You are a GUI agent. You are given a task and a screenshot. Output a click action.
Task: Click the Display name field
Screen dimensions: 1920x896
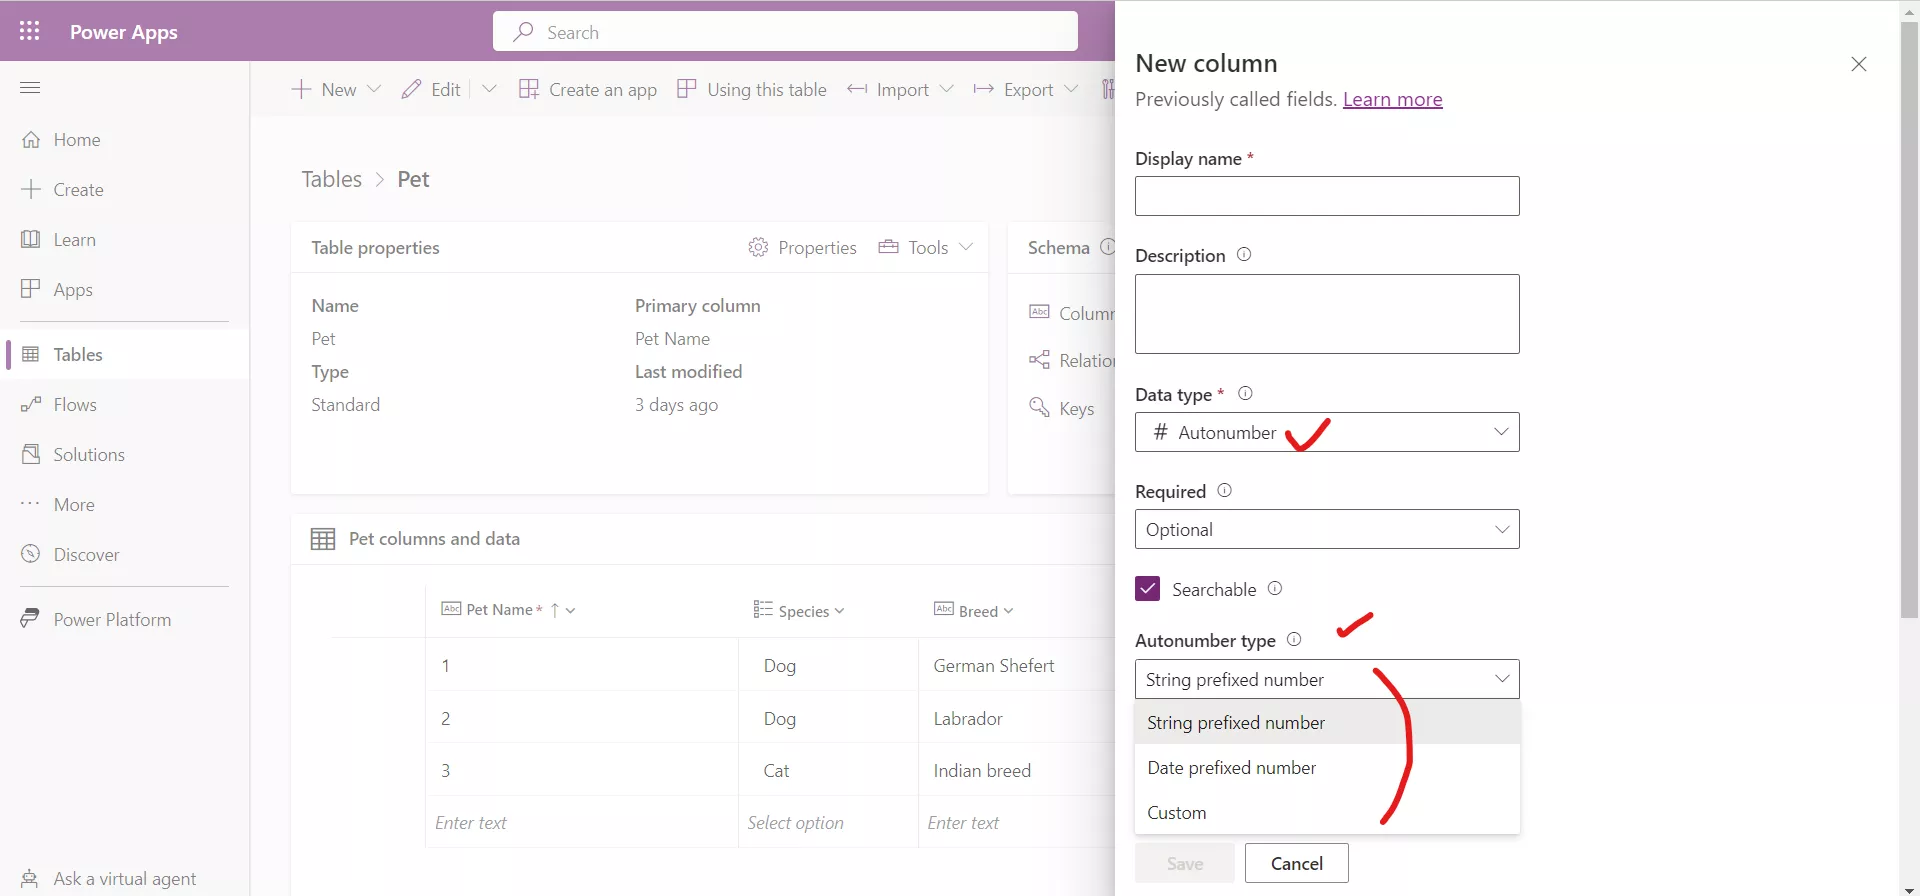pos(1327,196)
